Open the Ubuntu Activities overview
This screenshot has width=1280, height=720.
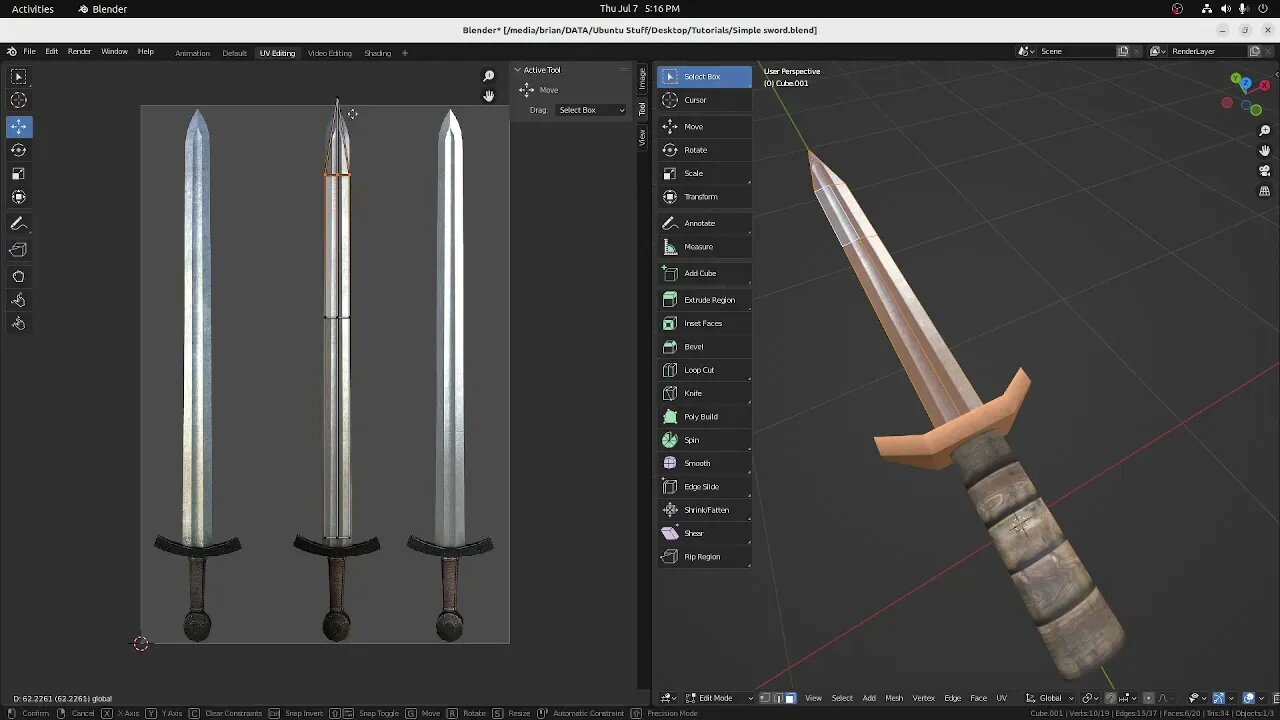(33, 8)
